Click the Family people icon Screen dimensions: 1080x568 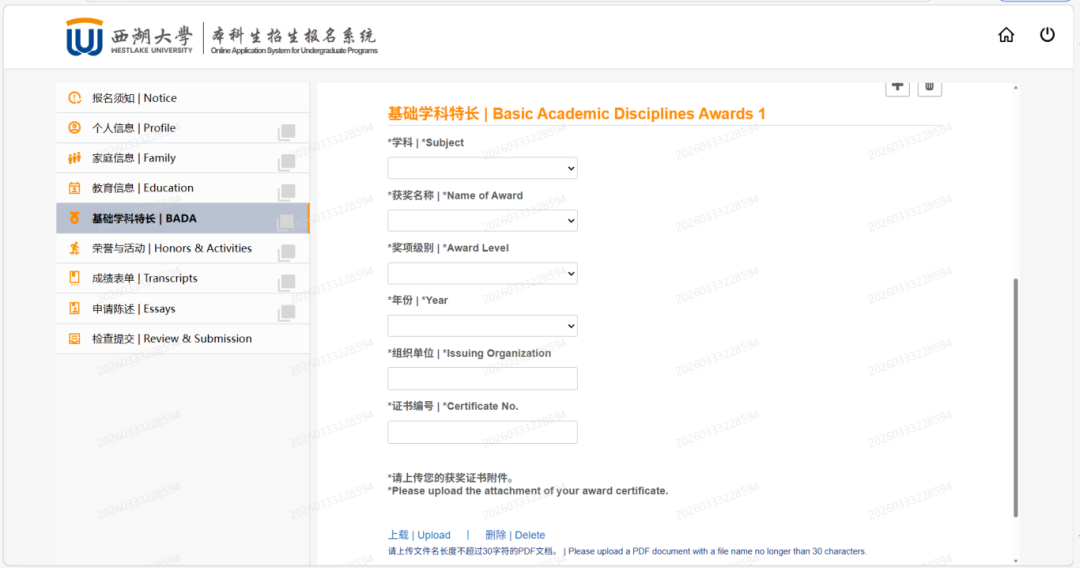(74, 158)
